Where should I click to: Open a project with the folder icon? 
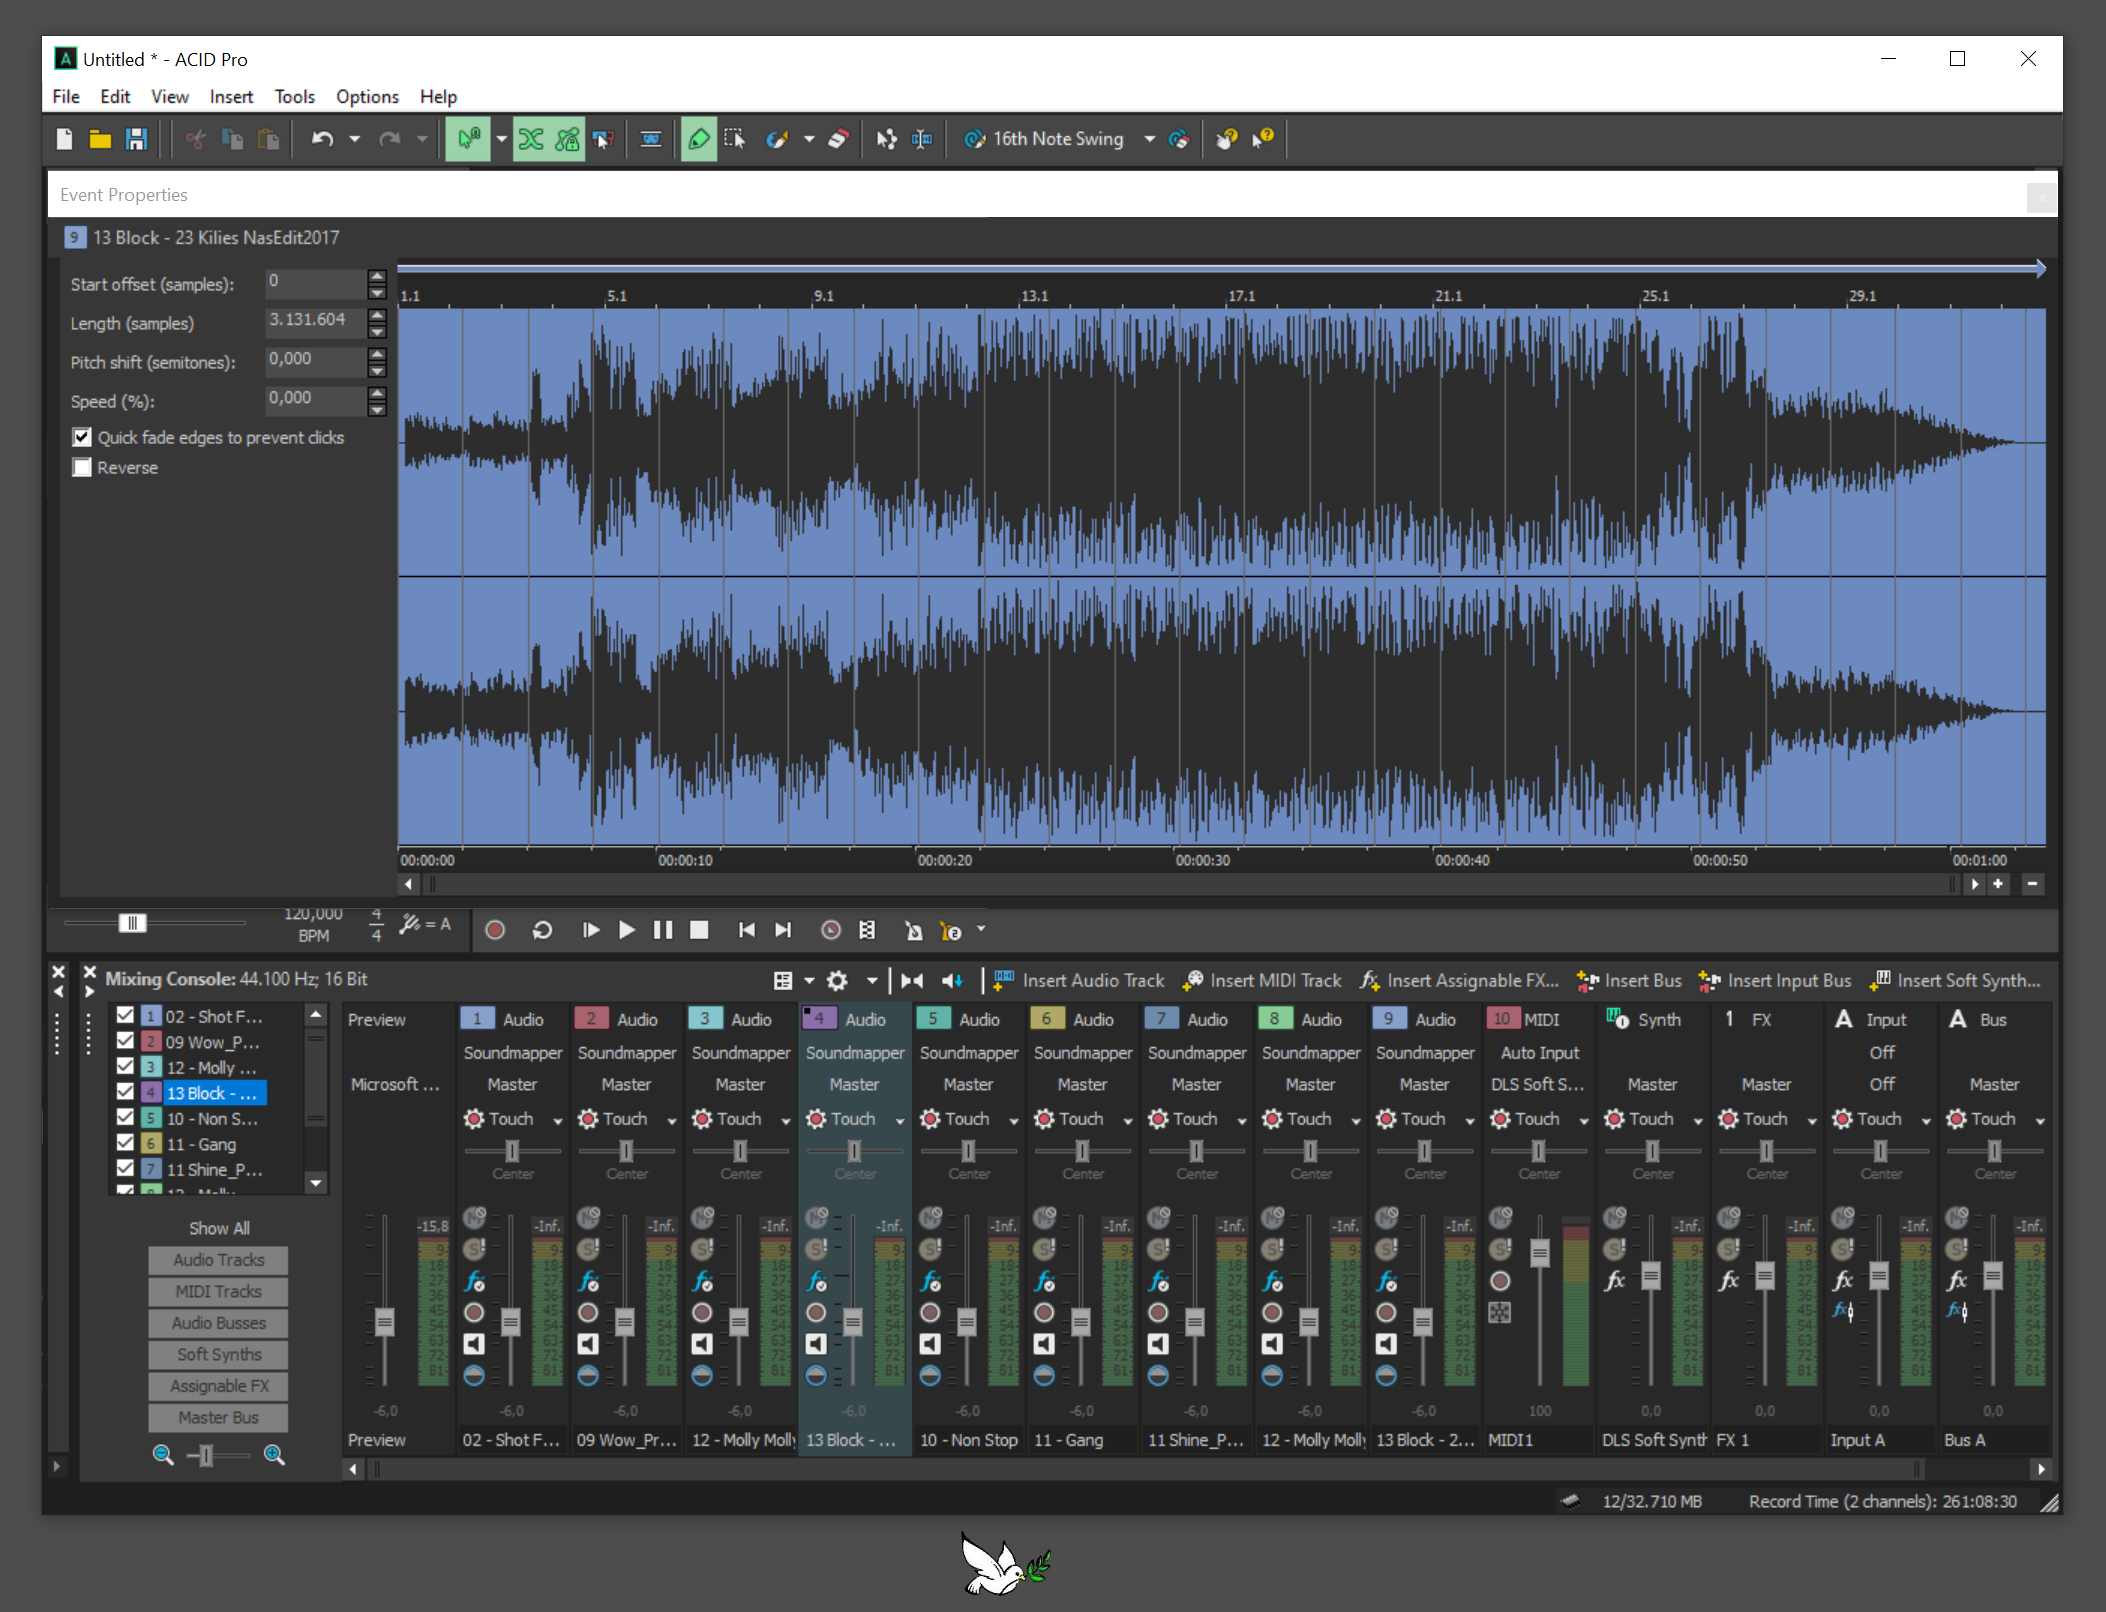pos(100,139)
